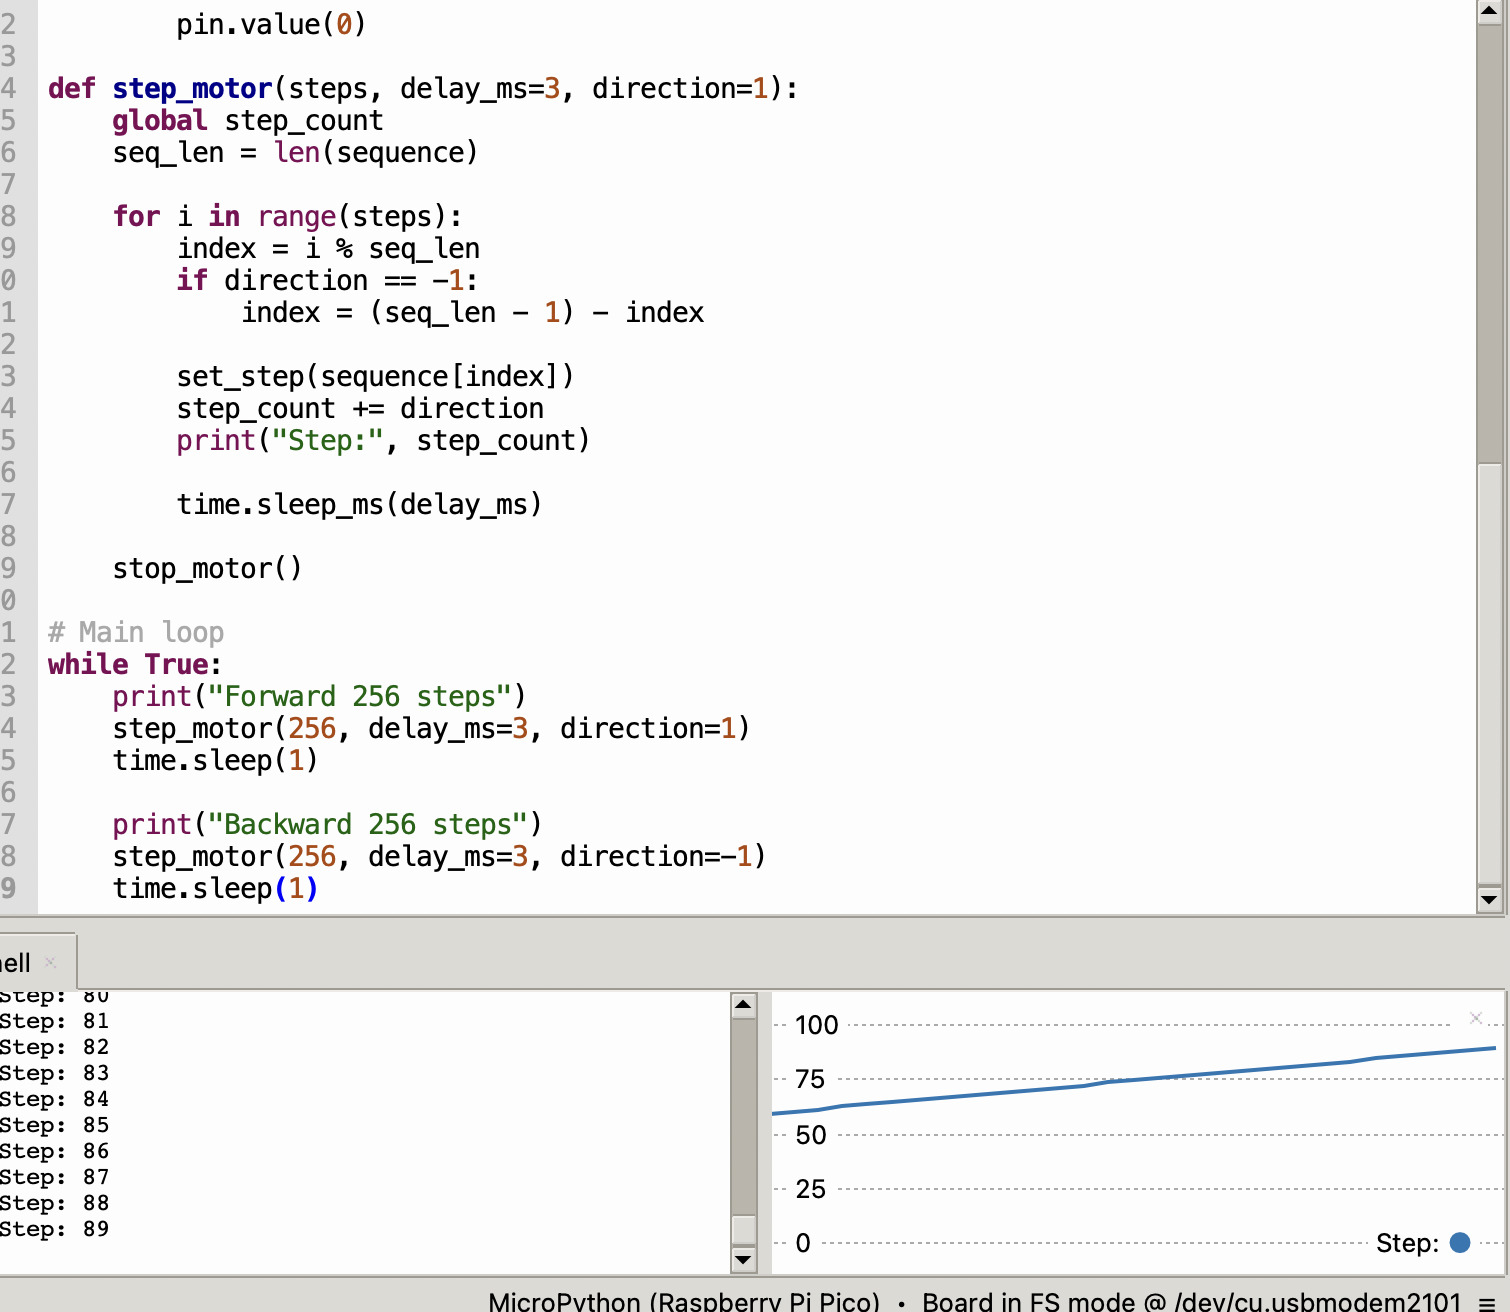The height and width of the screenshot is (1312, 1510).
Task: Click the editor scrollbar down arrow
Action: coord(1489,899)
